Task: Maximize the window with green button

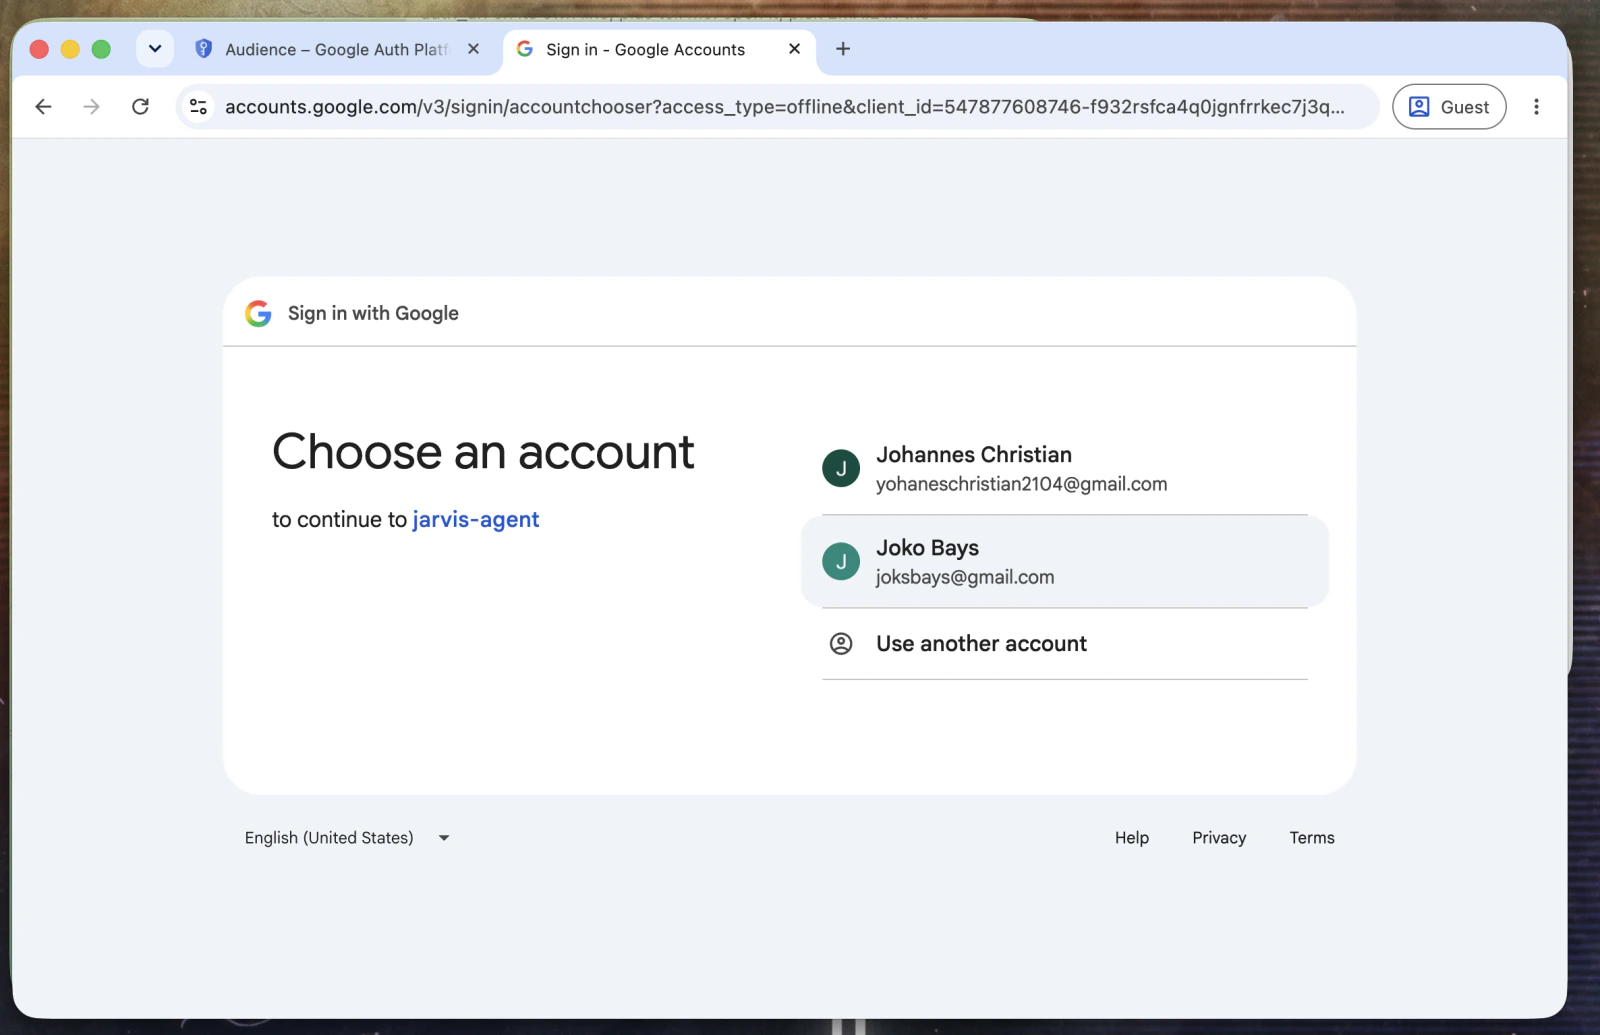Action: tap(101, 49)
